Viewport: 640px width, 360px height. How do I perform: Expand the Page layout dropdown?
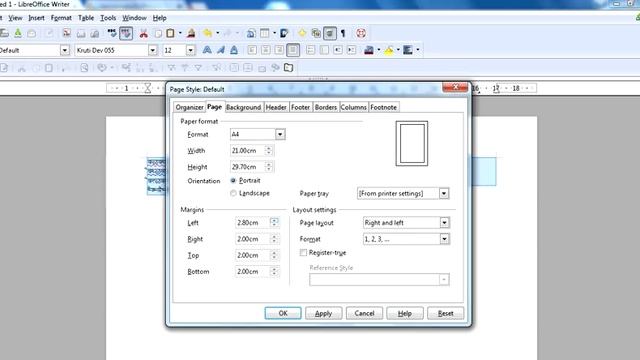444,222
